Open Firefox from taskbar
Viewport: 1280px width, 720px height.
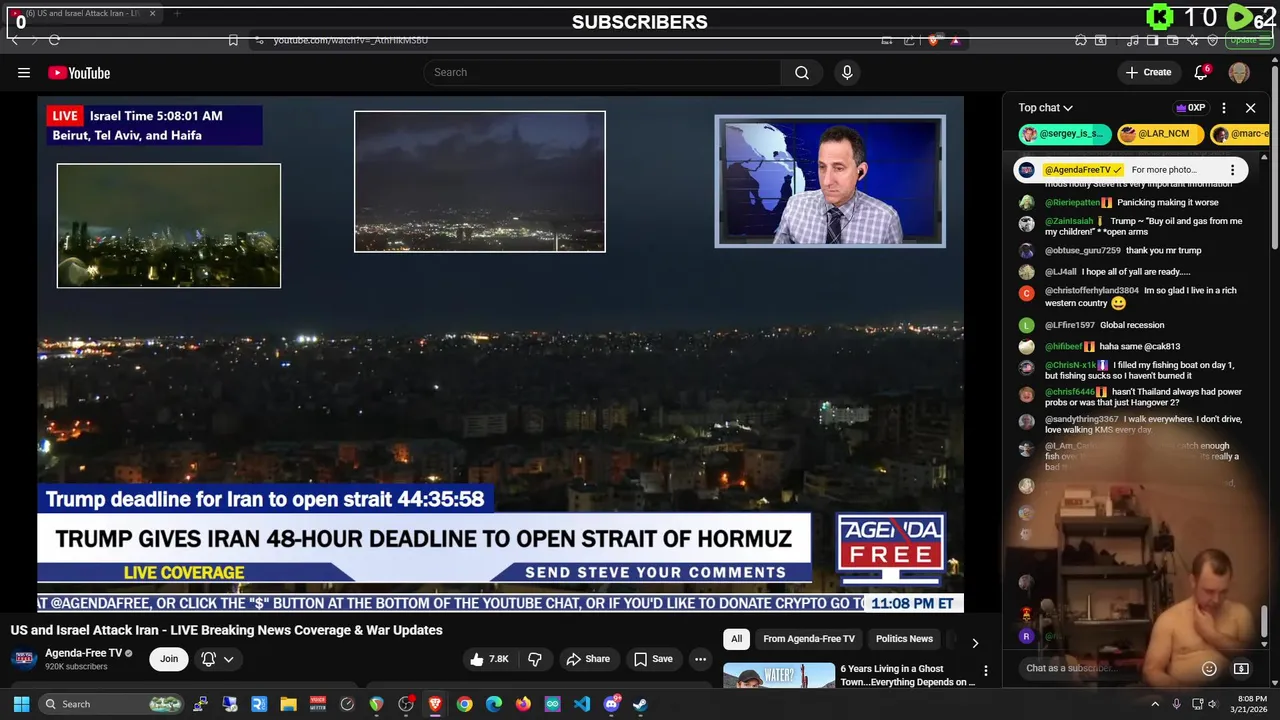(523, 704)
